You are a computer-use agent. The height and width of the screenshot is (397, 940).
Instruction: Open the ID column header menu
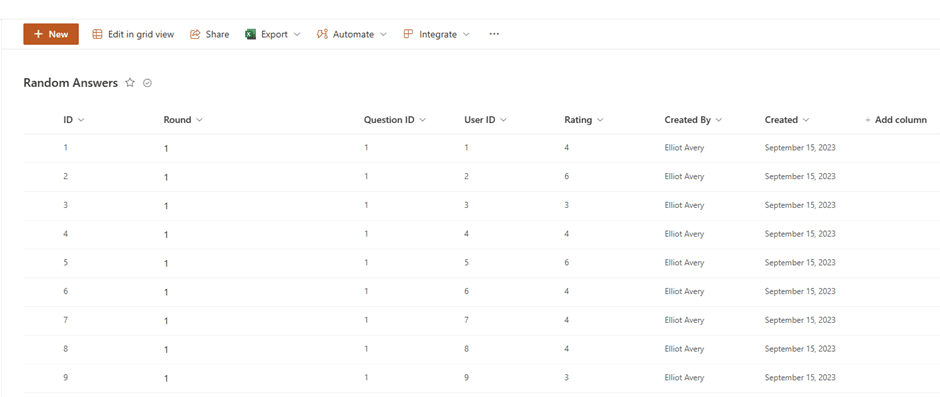point(74,120)
